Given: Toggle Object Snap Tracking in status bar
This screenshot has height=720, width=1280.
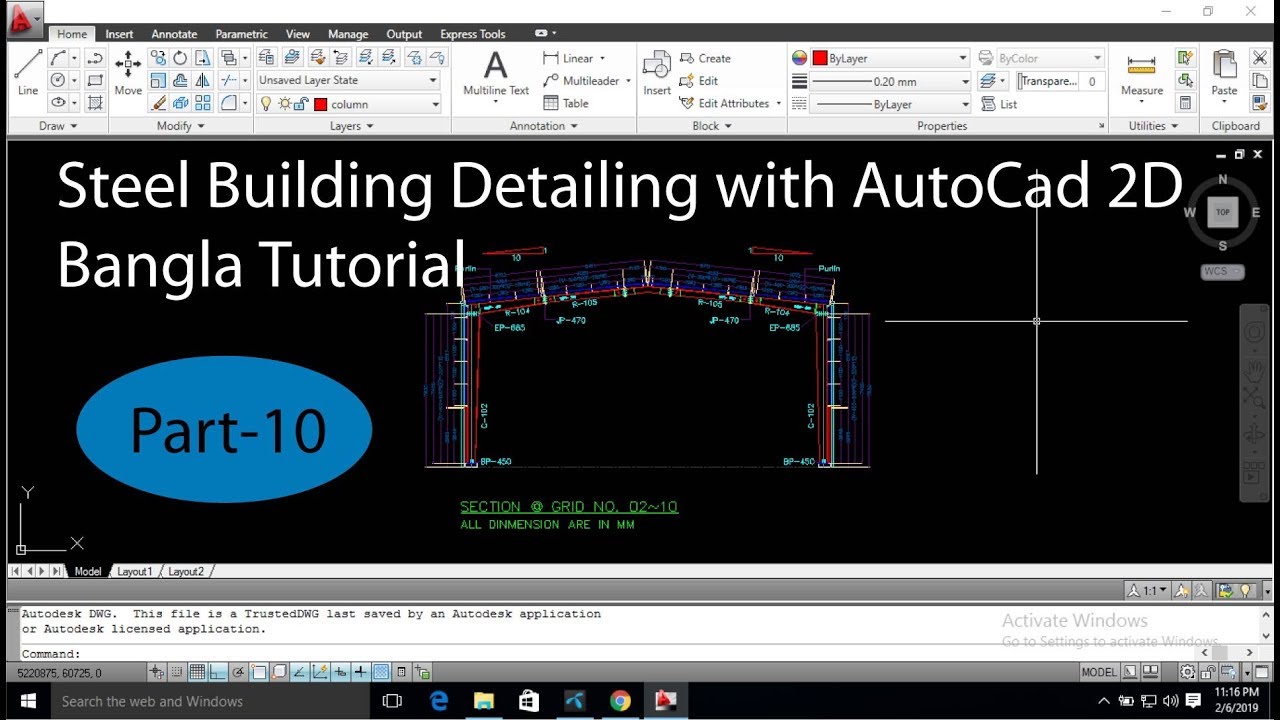Looking at the screenshot, I should 300,672.
